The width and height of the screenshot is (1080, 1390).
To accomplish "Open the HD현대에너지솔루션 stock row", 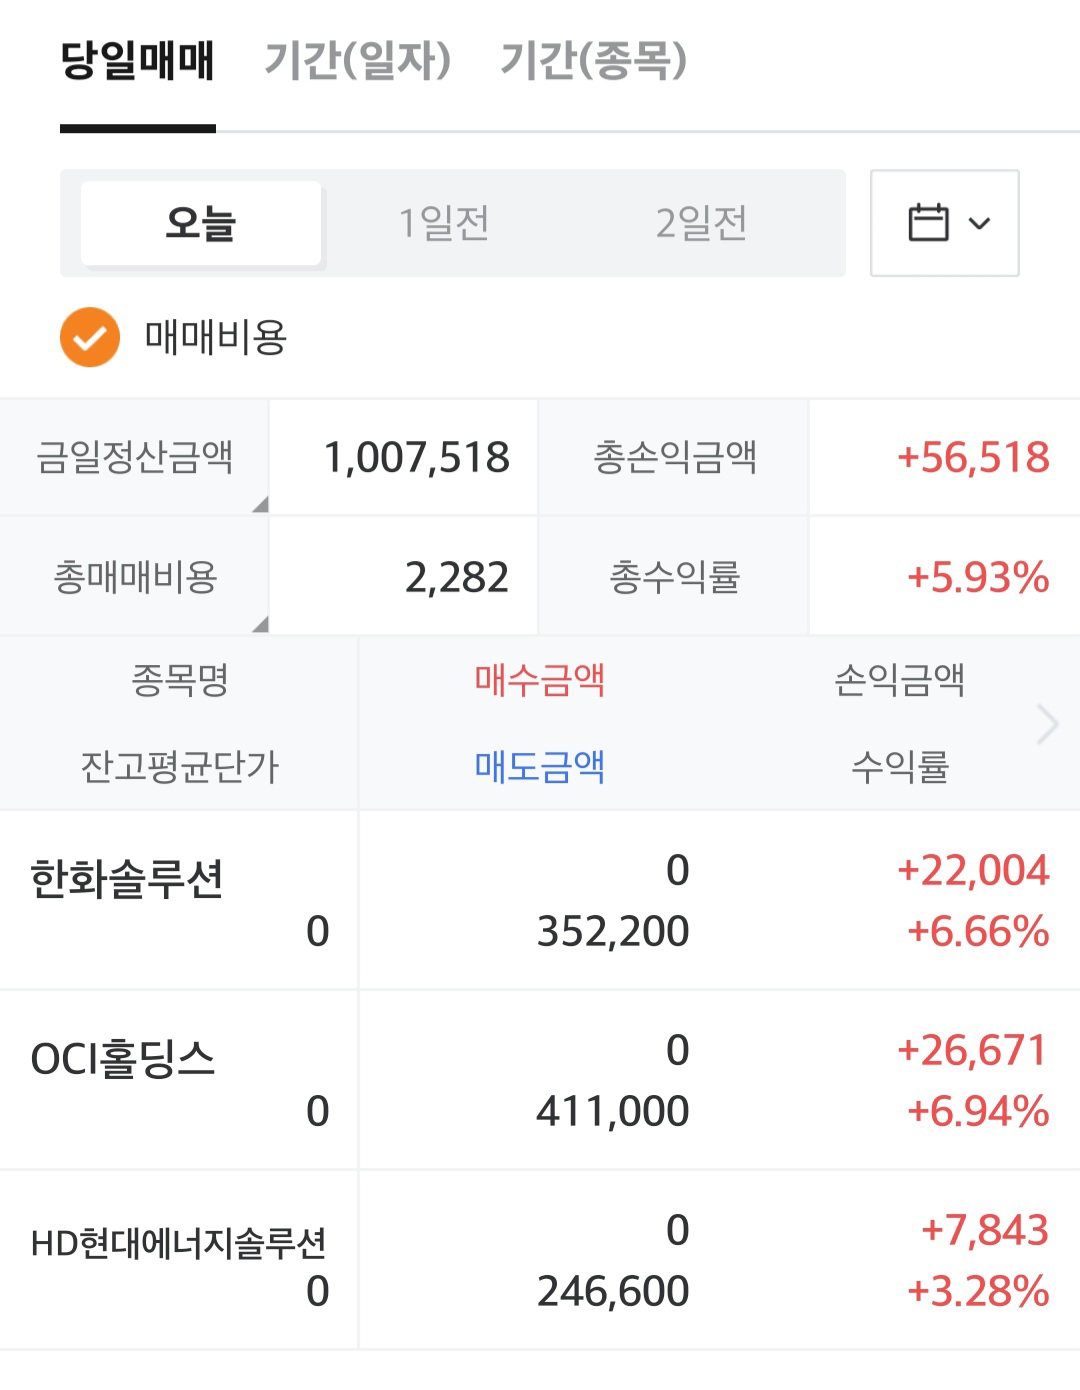I will pyautogui.click(x=540, y=1260).
